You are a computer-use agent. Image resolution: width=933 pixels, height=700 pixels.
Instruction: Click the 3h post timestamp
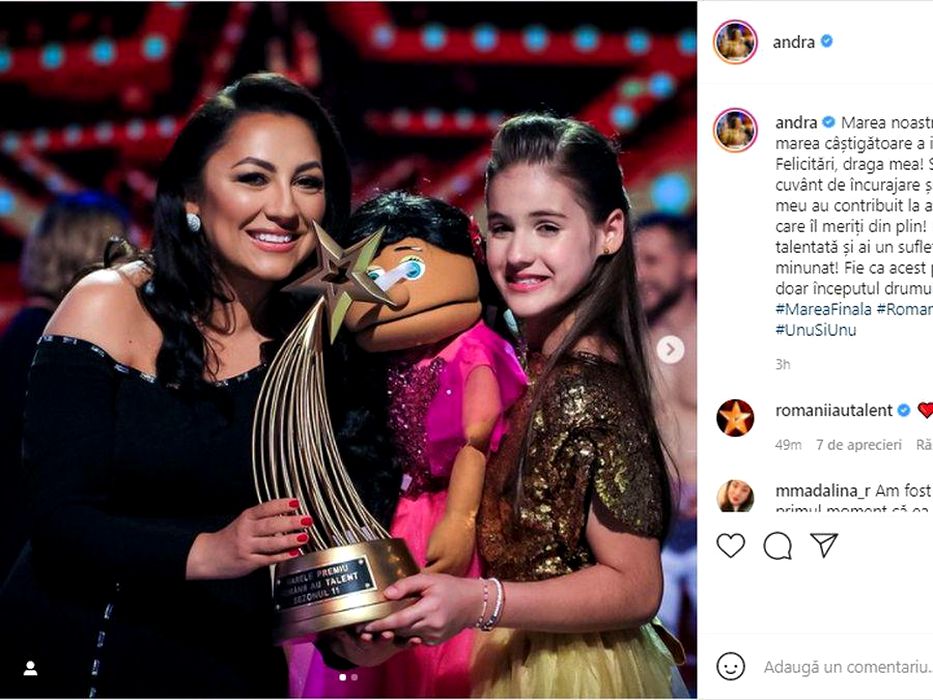coord(782,364)
